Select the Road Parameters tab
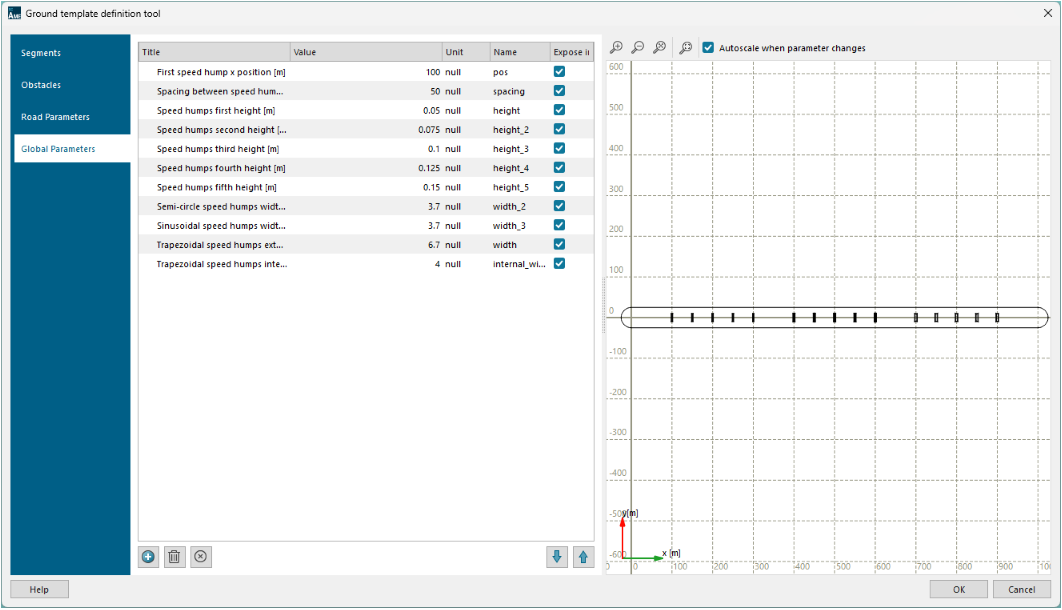The width and height of the screenshot is (1062, 610). pos(55,117)
